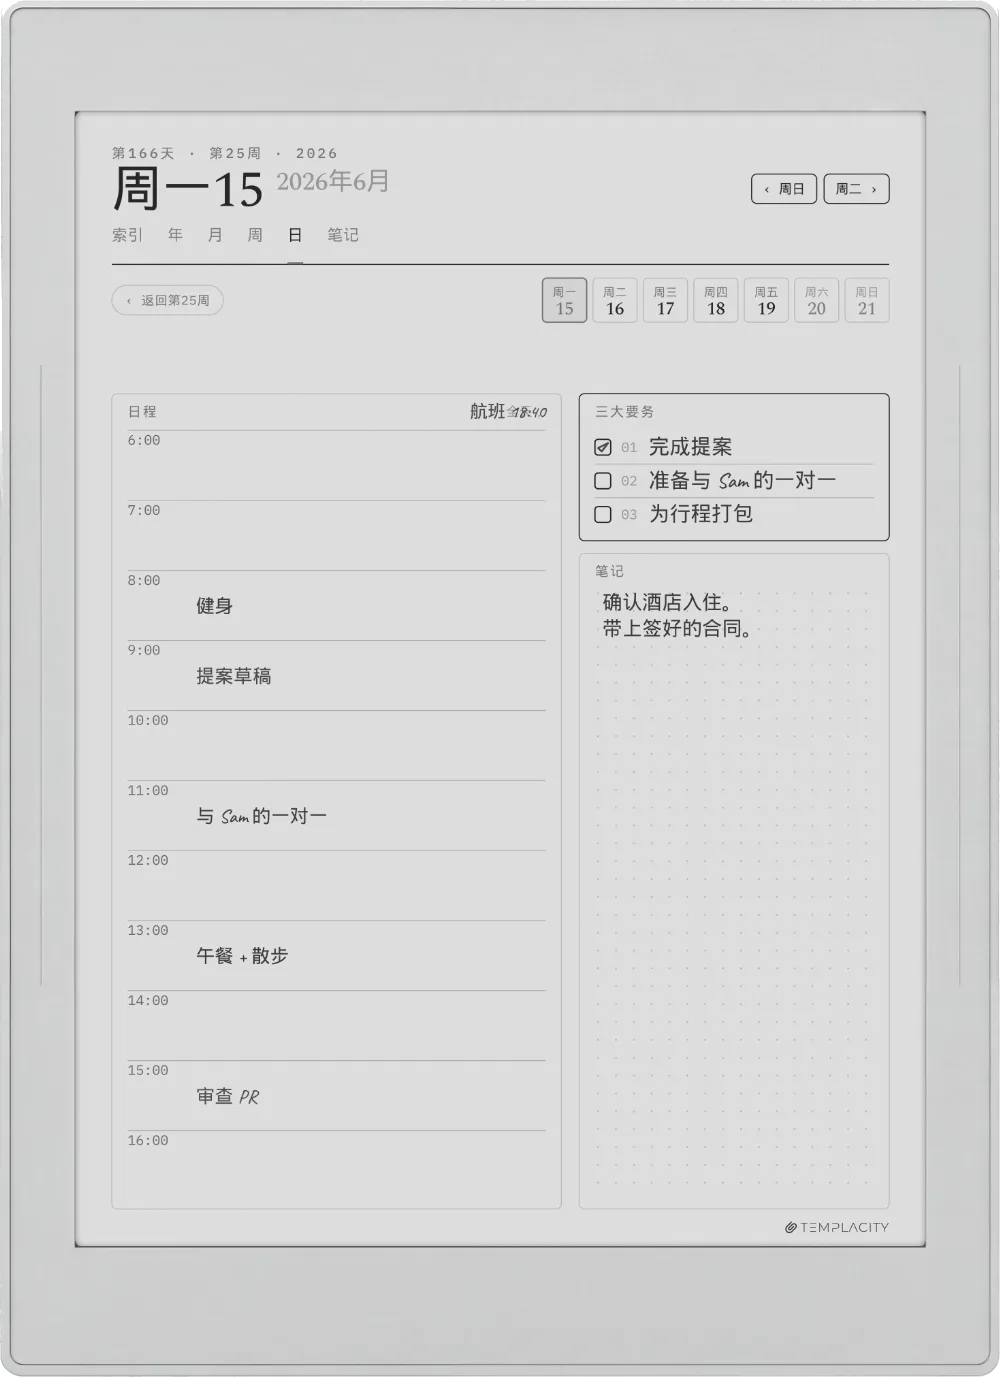Click the 笔记 panel heading
Screen dimensions: 1000x1377
click(x=609, y=571)
